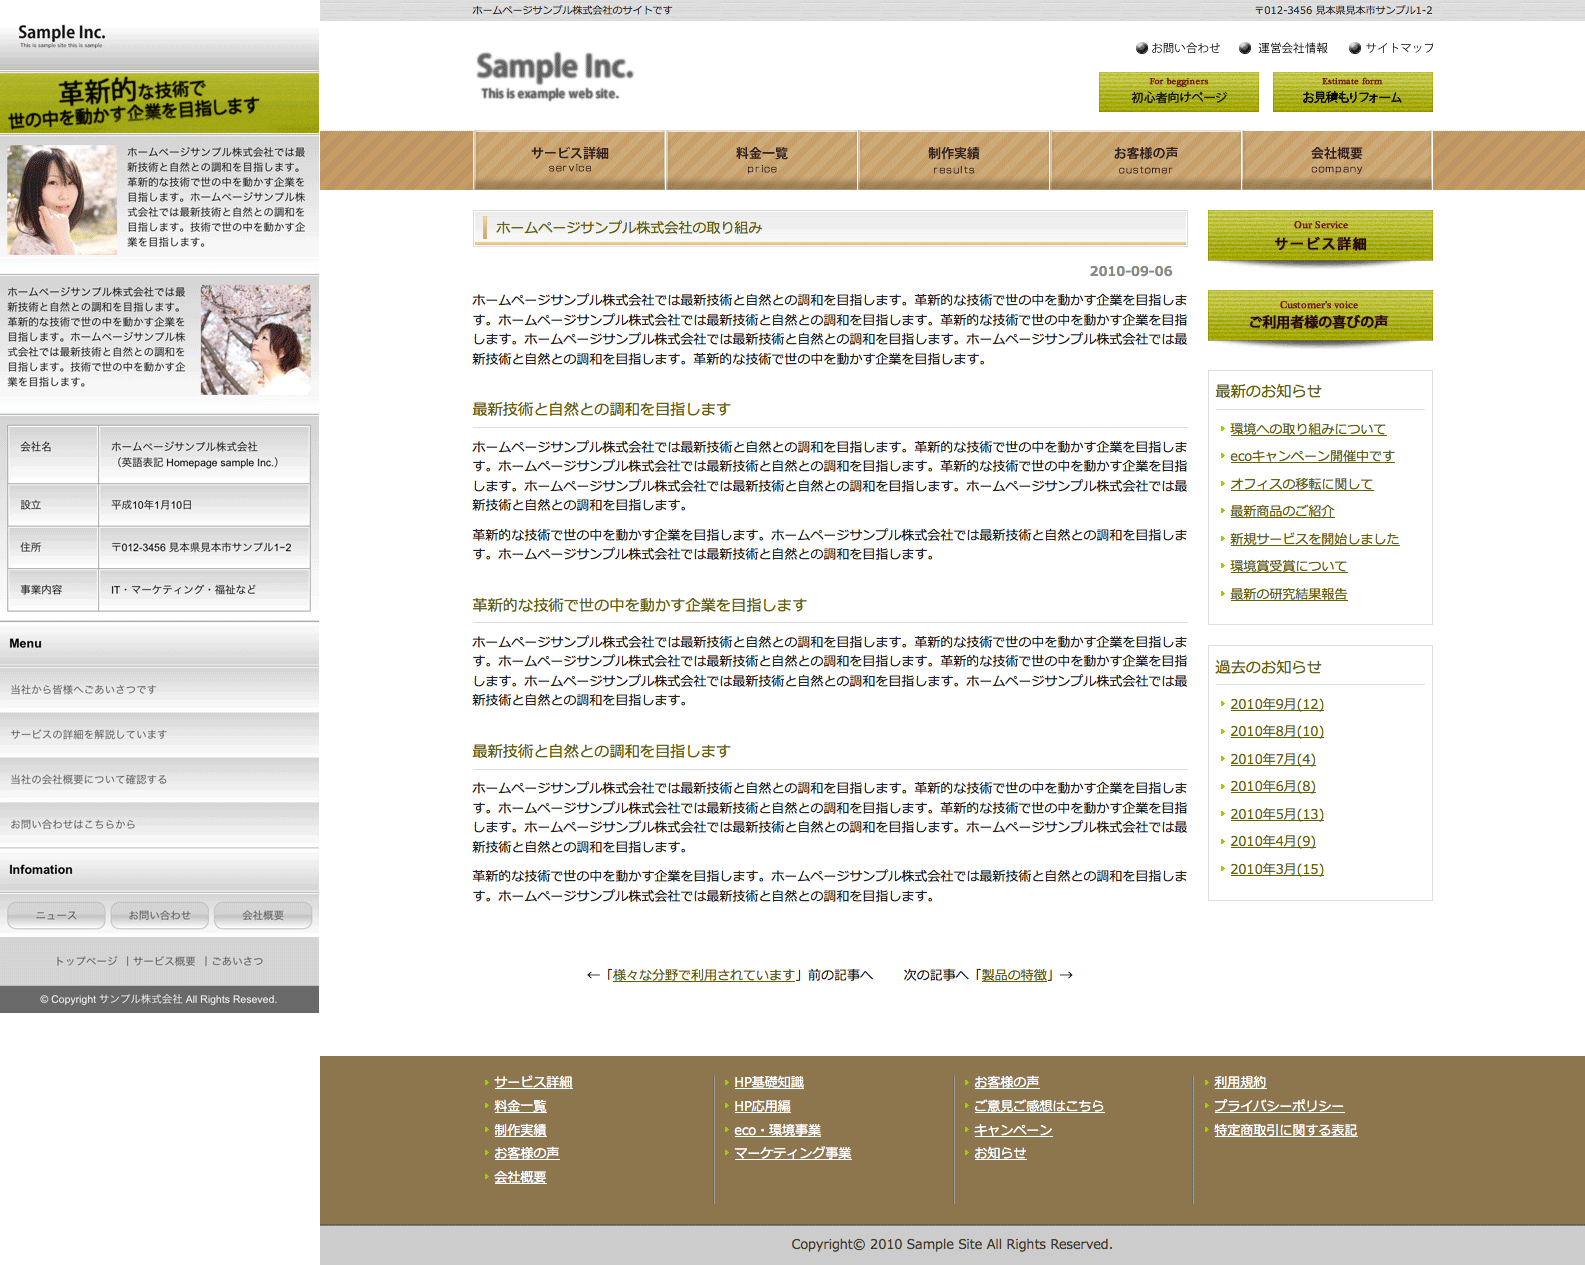Click the small sidebar Sample Inc. logo
This screenshot has width=1585, height=1265.
[x=61, y=36]
